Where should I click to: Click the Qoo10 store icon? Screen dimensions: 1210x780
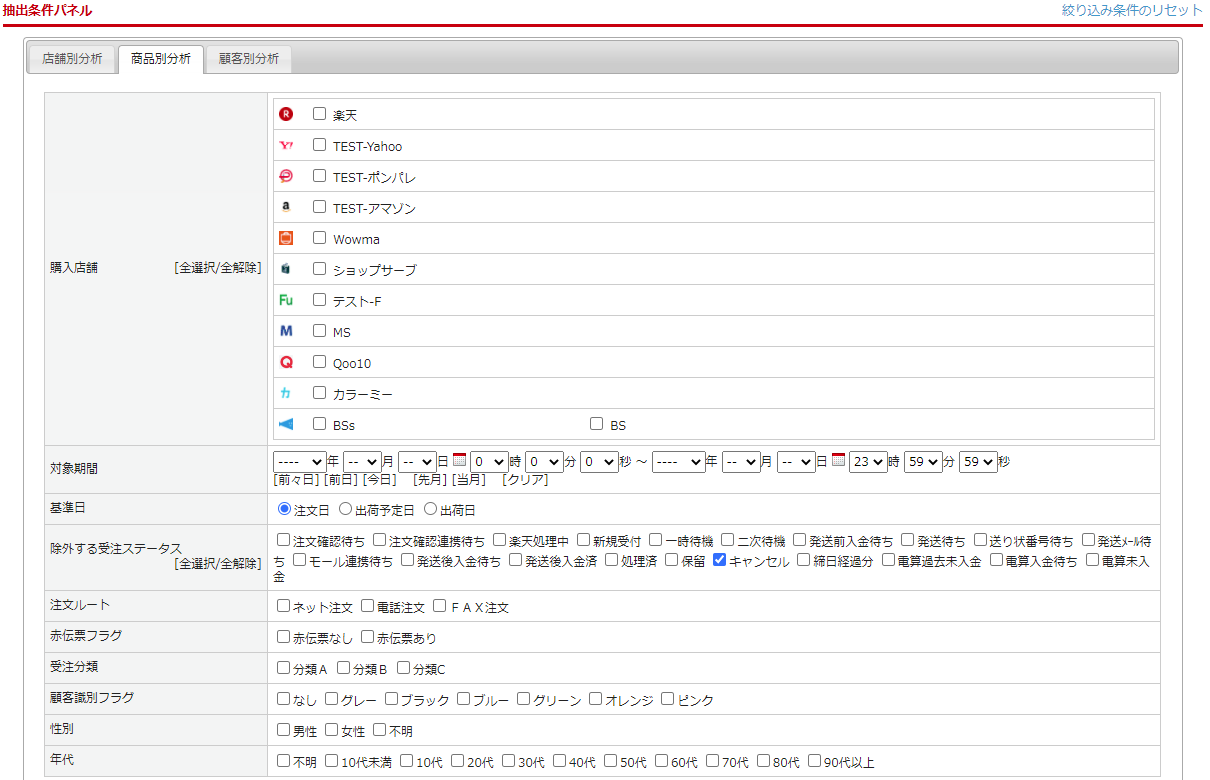(286, 362)
